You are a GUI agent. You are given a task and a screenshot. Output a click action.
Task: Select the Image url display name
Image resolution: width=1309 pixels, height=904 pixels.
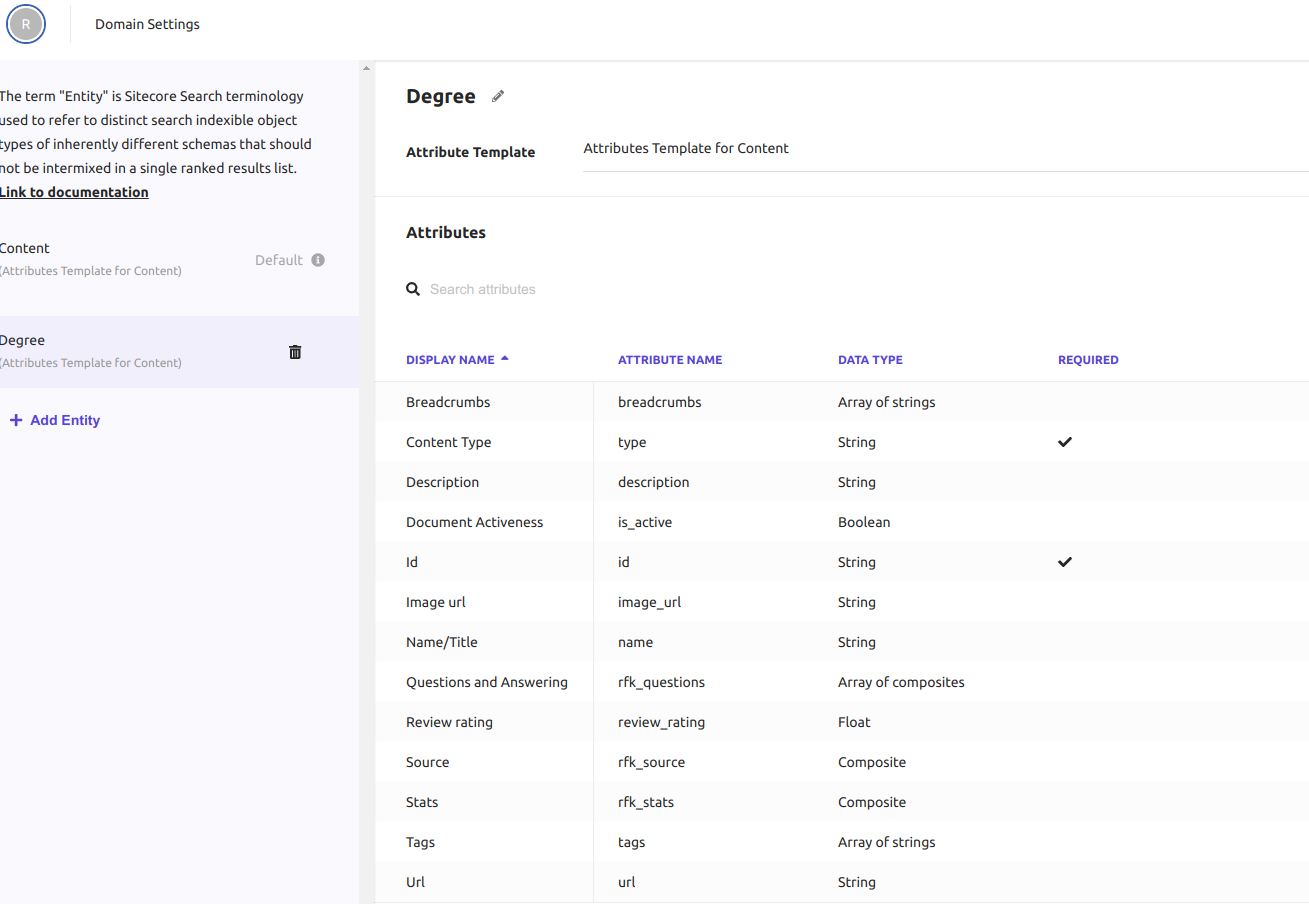coord(436,602)
